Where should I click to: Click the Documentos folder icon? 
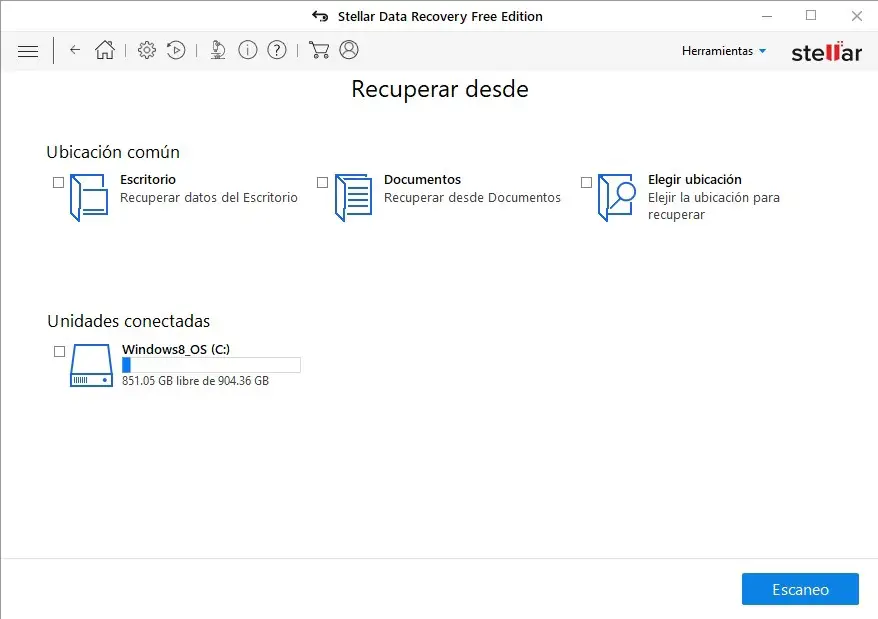[353, 198]
